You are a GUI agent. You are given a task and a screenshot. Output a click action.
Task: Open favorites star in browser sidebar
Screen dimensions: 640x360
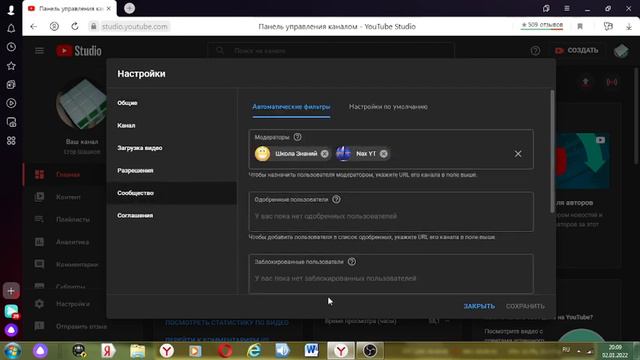click(11, 66)
